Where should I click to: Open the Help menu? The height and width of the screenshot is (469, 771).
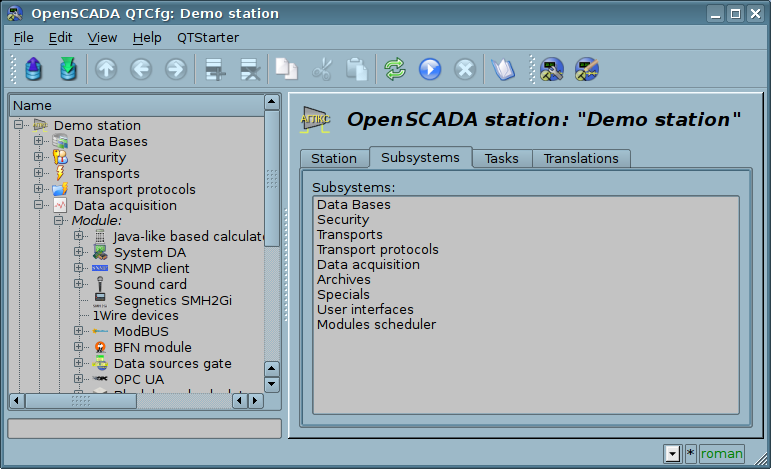[x=147, y=38]
